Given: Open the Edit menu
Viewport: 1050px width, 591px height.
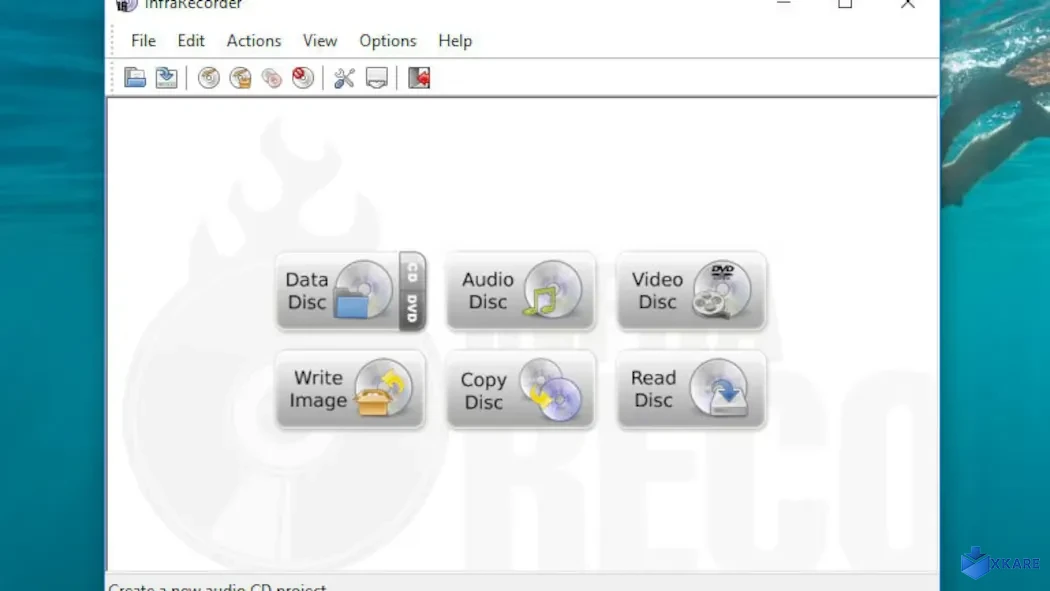Looking at the screenshot, I should (191, 41).
